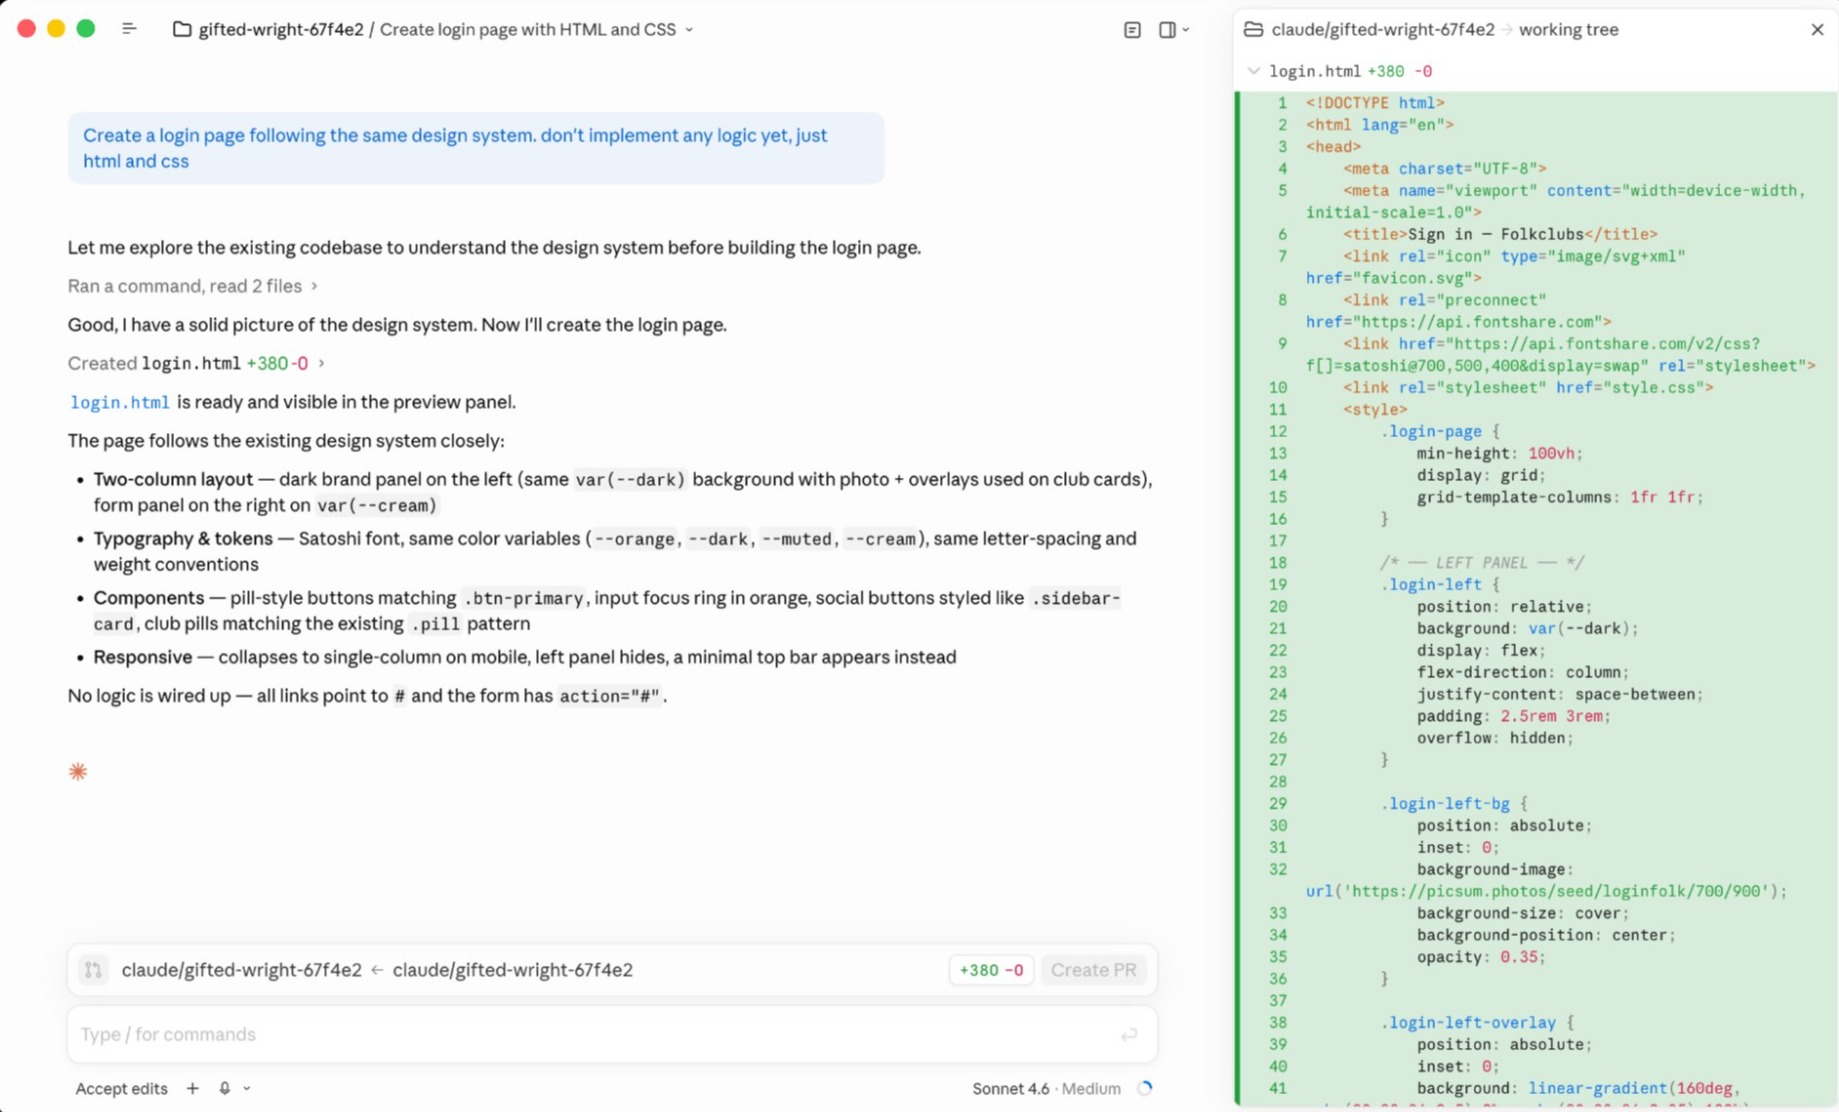1839x1112 pixels.
Task: Open the Sonnet 4.6 Medium model selector
Action: [1046, 1088]
